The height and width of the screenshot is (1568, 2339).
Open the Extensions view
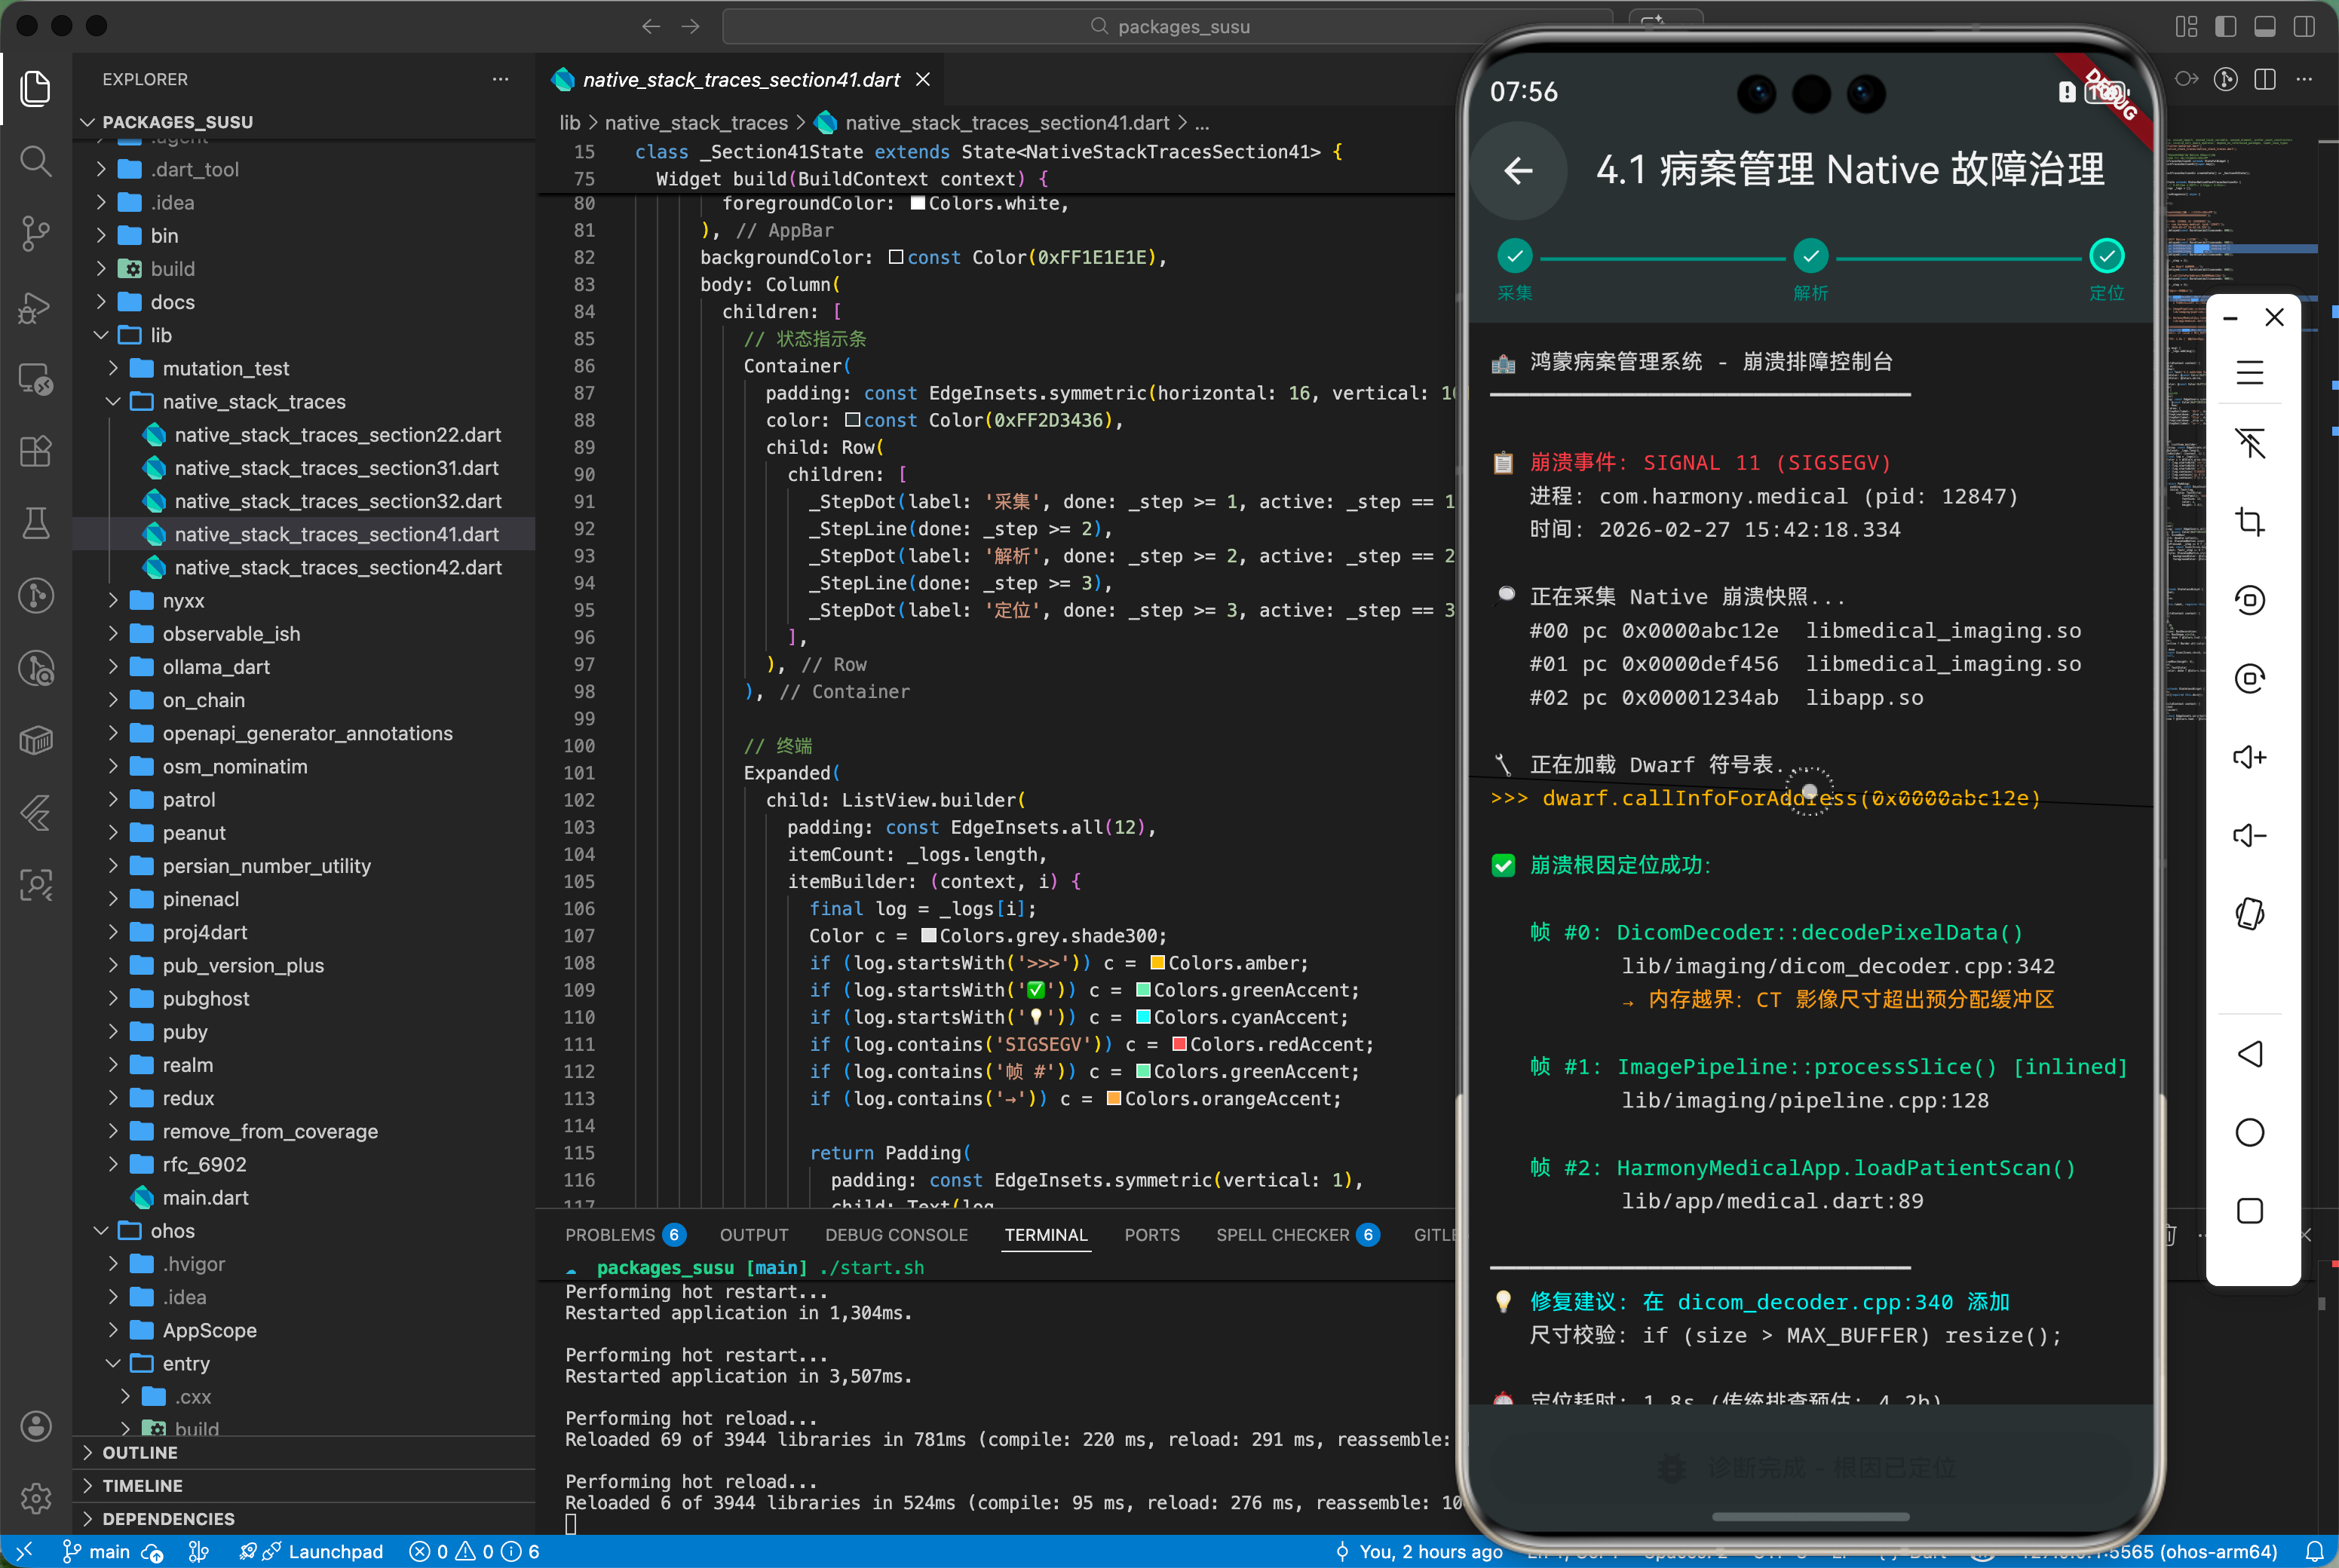36,451
